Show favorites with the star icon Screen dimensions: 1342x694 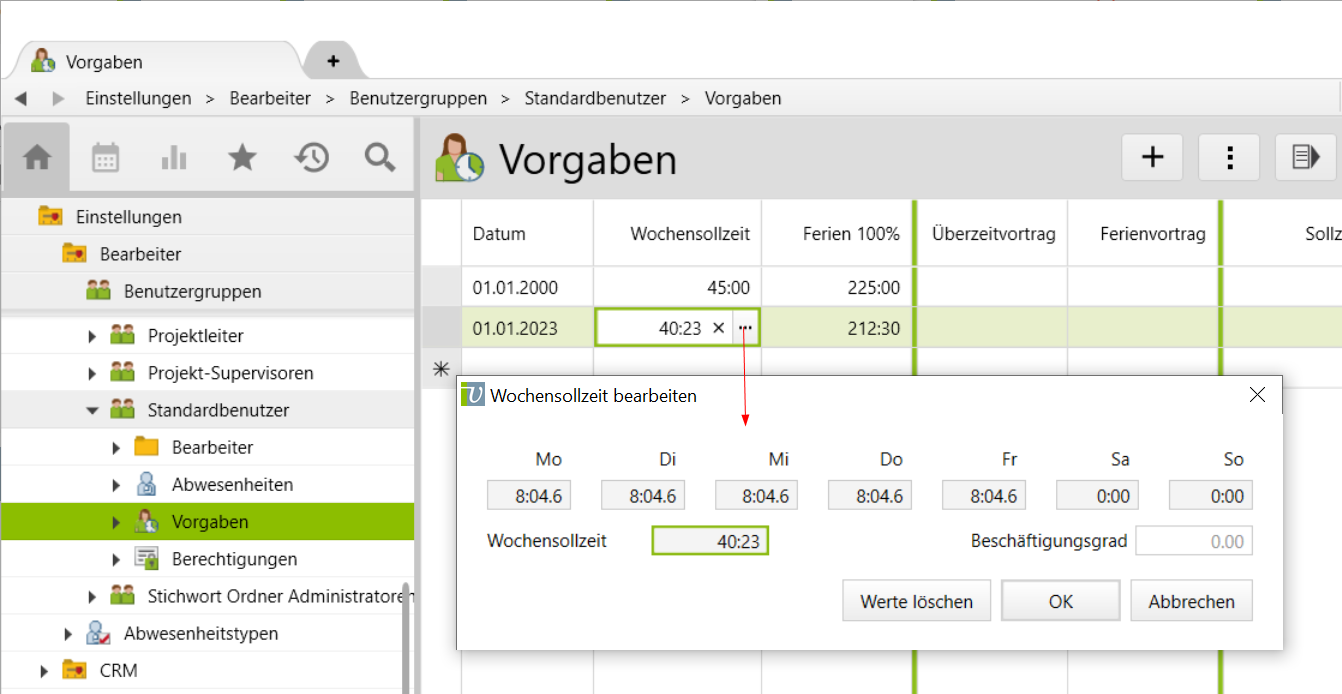242,158
